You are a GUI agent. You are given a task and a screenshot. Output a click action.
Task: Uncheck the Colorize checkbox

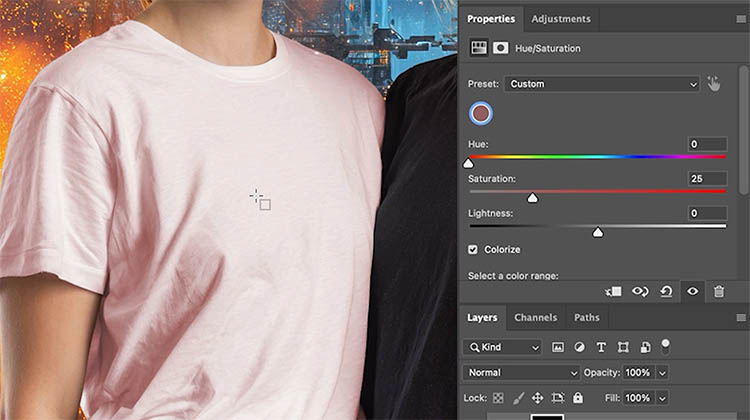click(473, 250)
